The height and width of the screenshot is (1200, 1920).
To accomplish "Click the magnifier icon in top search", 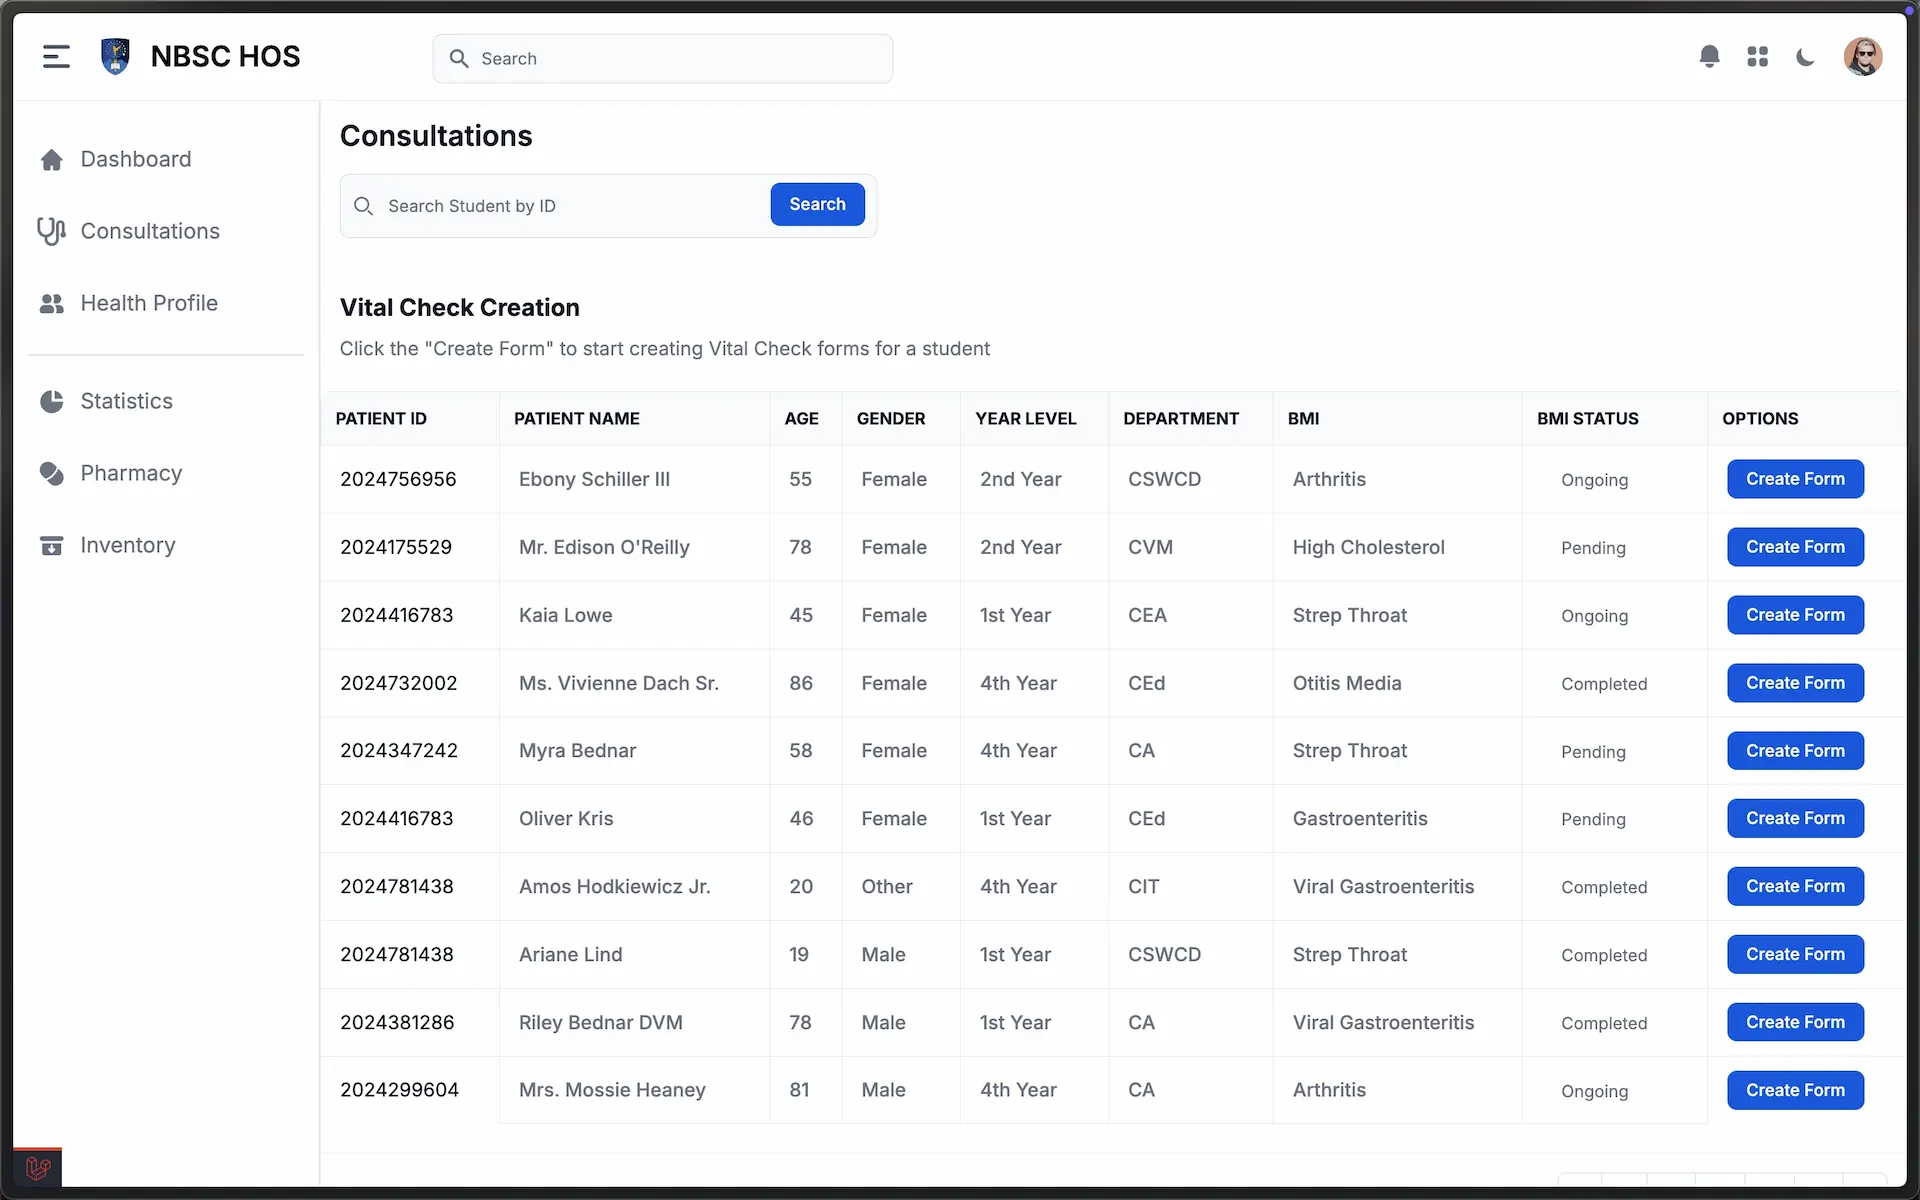I will coord(459,59).
